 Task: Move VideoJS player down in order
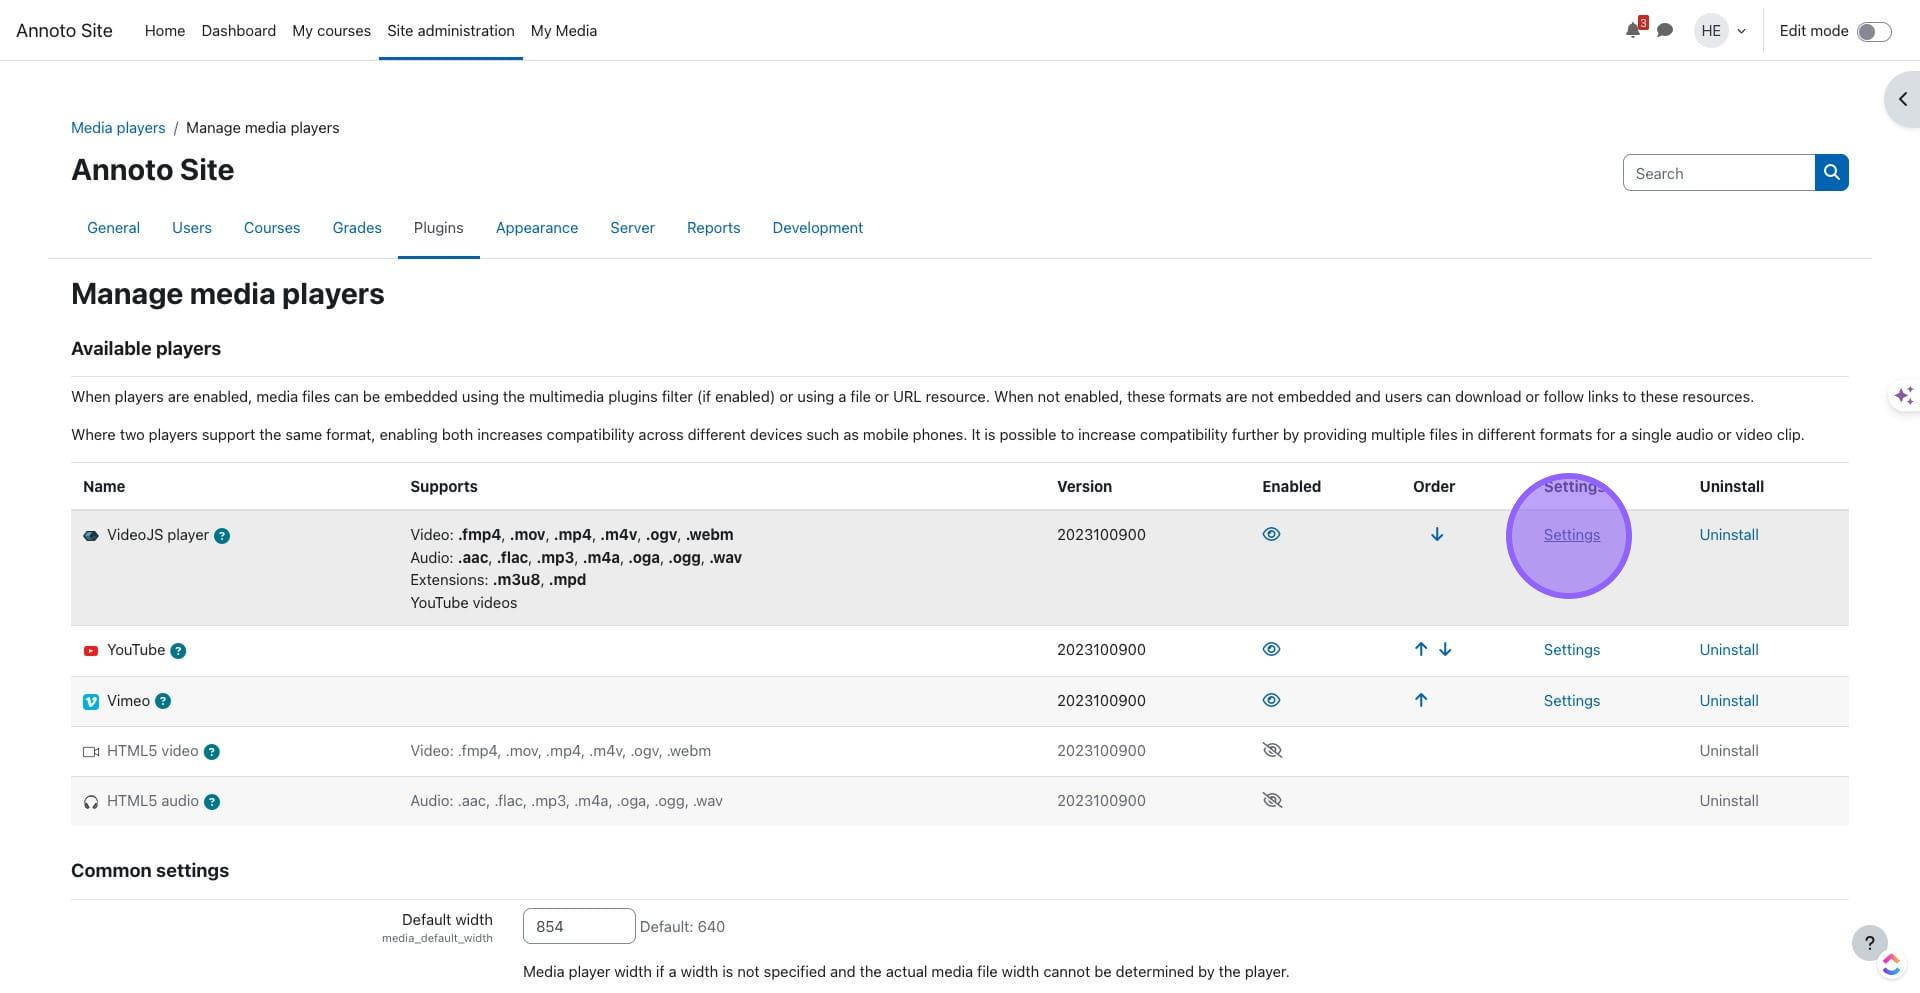(x=1437, y=535)
